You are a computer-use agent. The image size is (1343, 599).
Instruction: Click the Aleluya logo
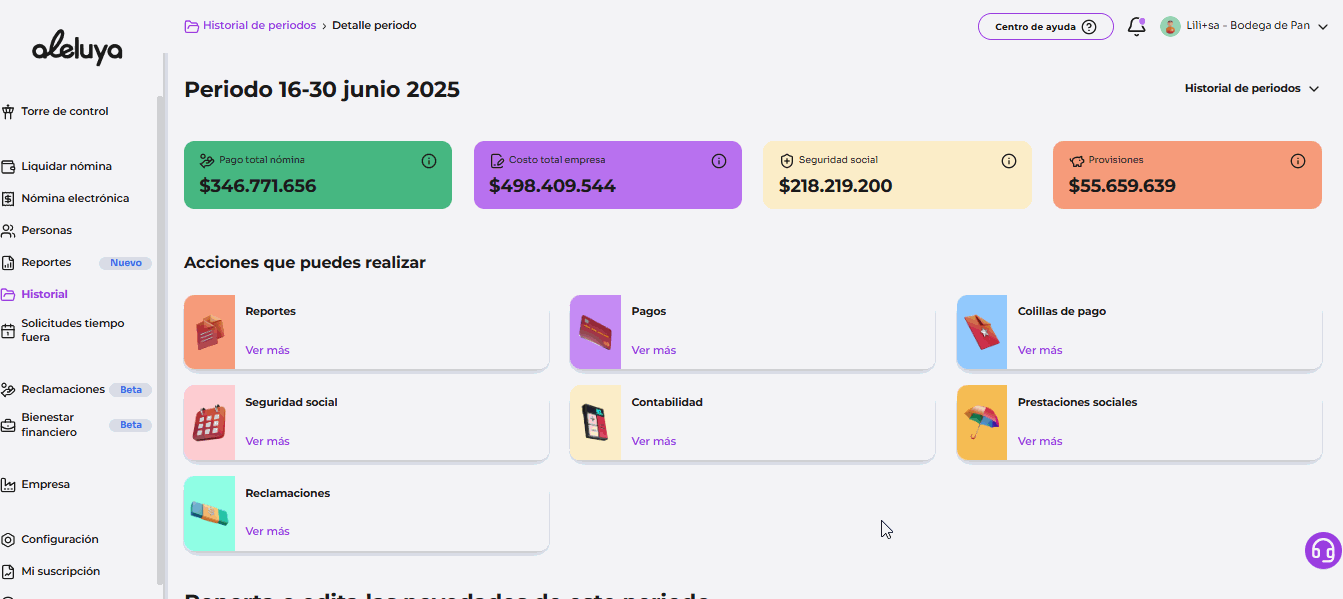click(77, 47)
